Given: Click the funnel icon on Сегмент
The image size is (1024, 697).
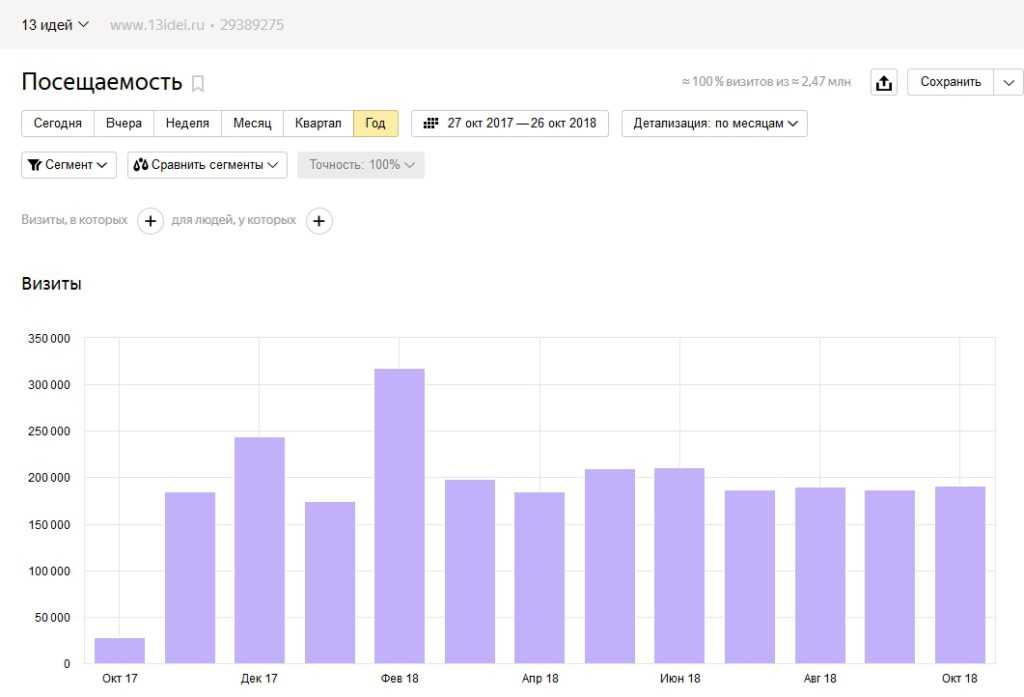Looking at the screenshot, I should (x=35, y=165).
